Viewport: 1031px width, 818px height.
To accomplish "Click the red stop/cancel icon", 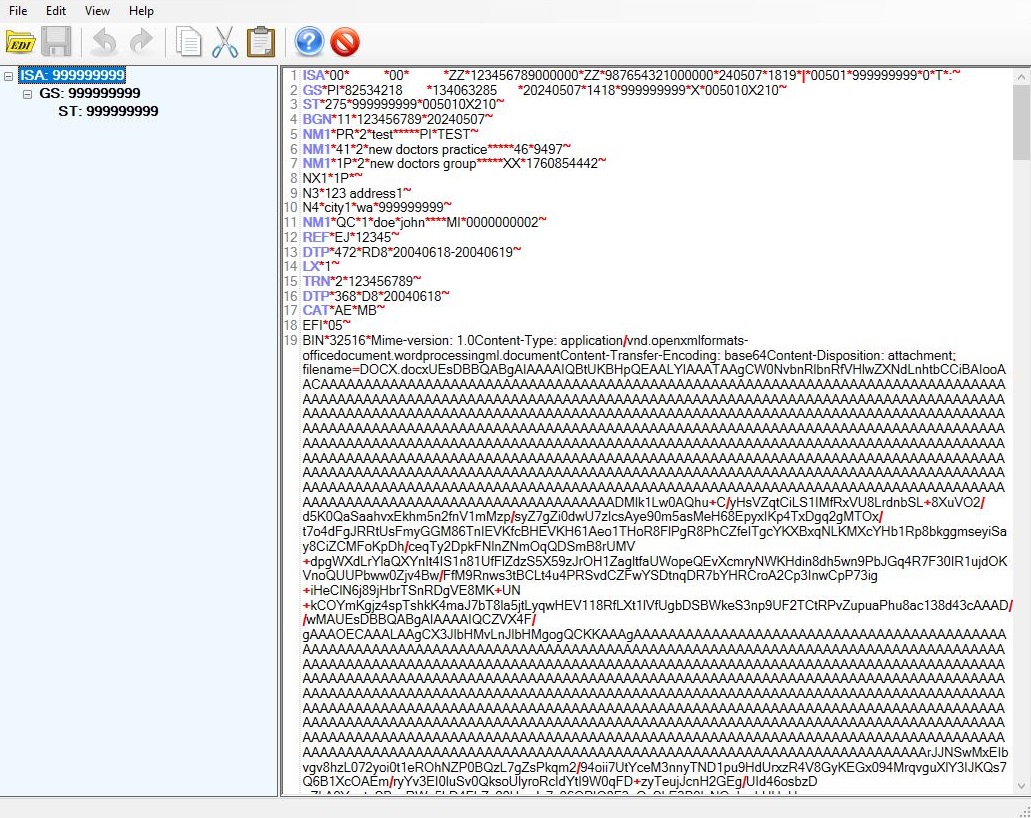I will click(x=345, y=42).
